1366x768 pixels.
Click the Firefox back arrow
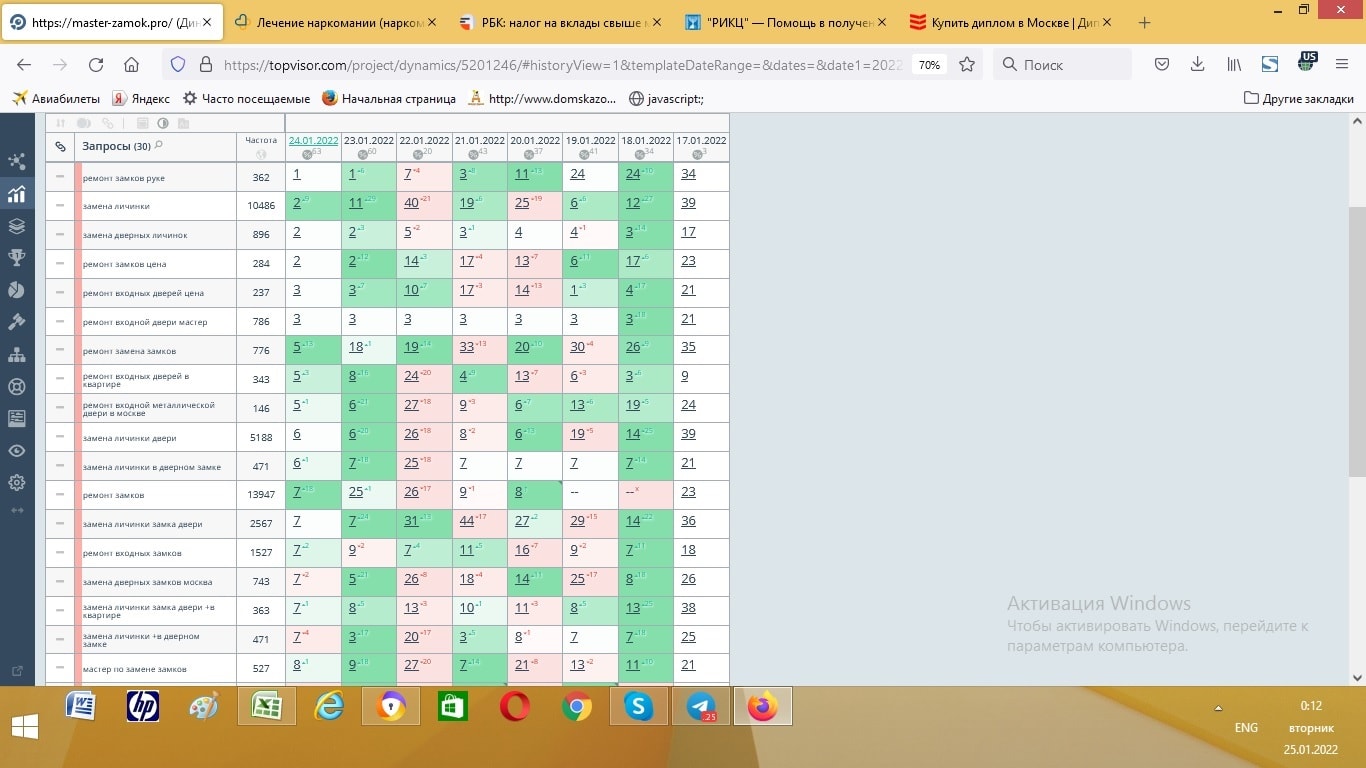(x=24, y=64)
